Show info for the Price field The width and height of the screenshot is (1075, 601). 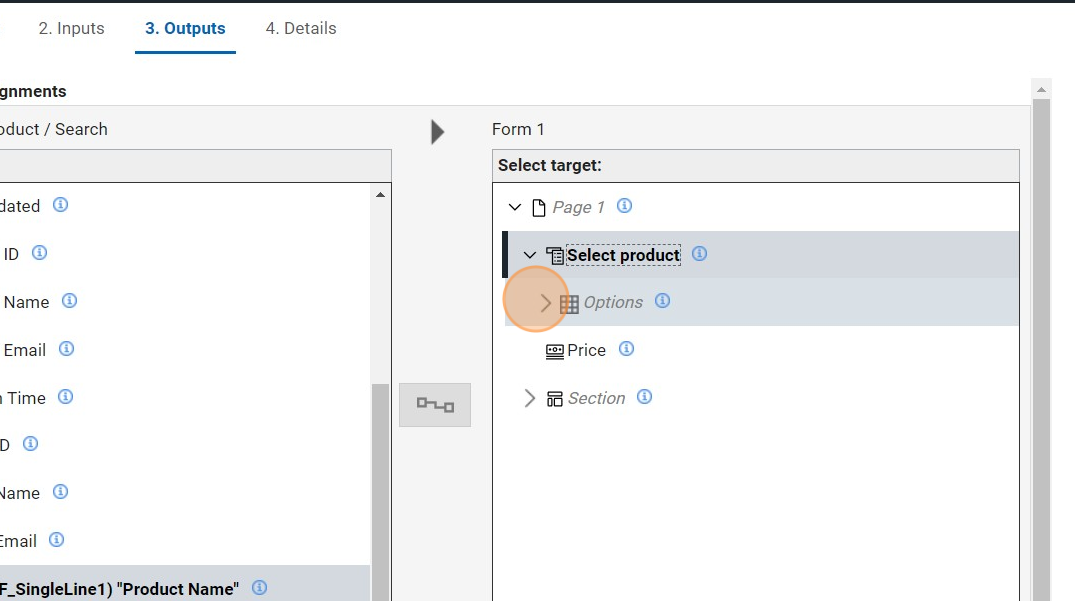[626, 349]
